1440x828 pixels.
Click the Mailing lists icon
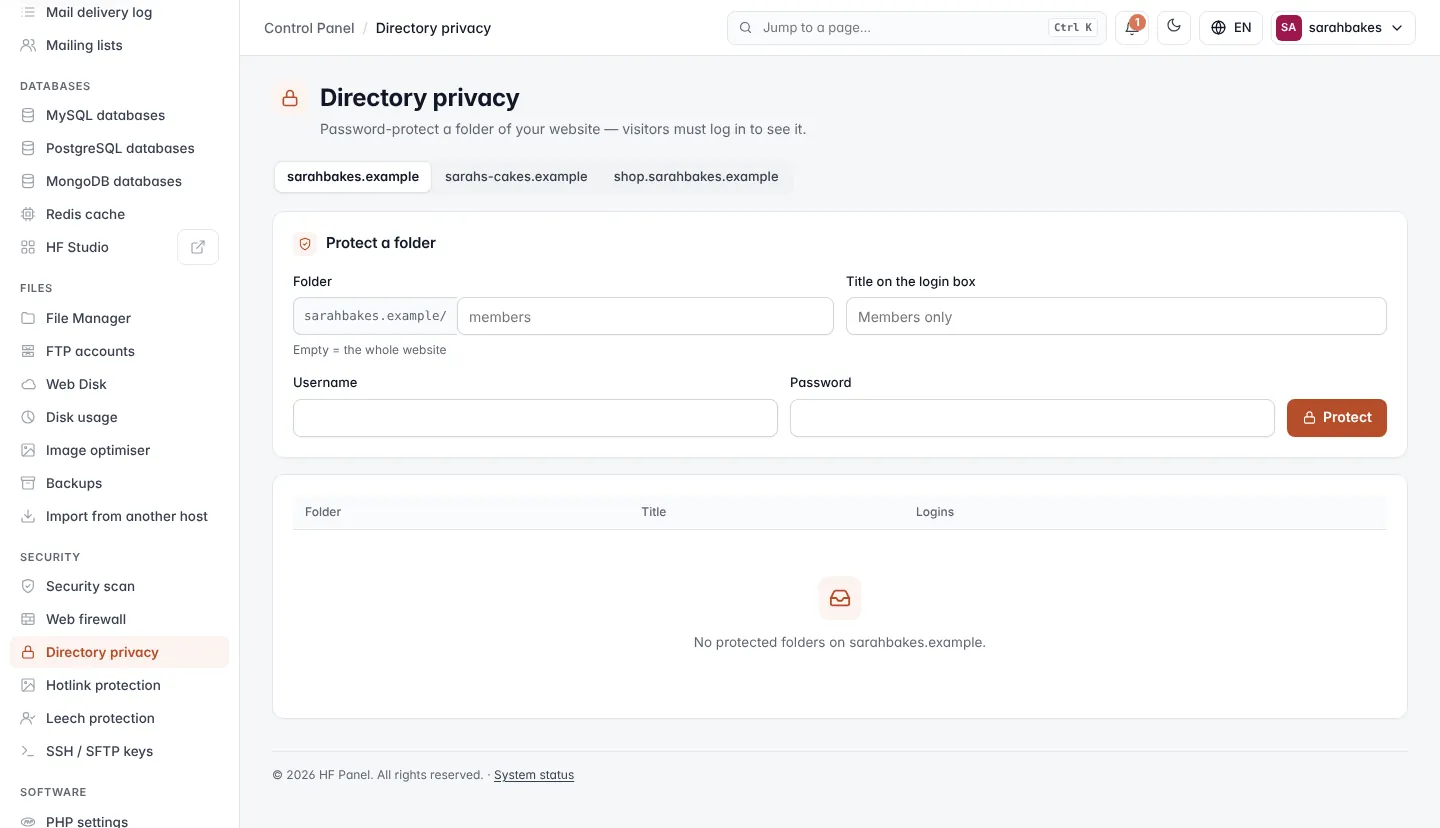28,45
